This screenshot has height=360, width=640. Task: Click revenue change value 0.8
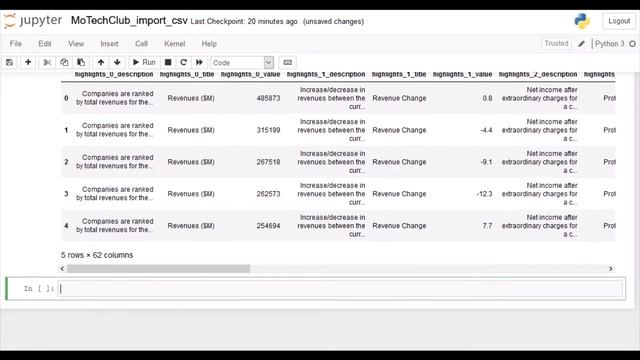coord(487,98)
